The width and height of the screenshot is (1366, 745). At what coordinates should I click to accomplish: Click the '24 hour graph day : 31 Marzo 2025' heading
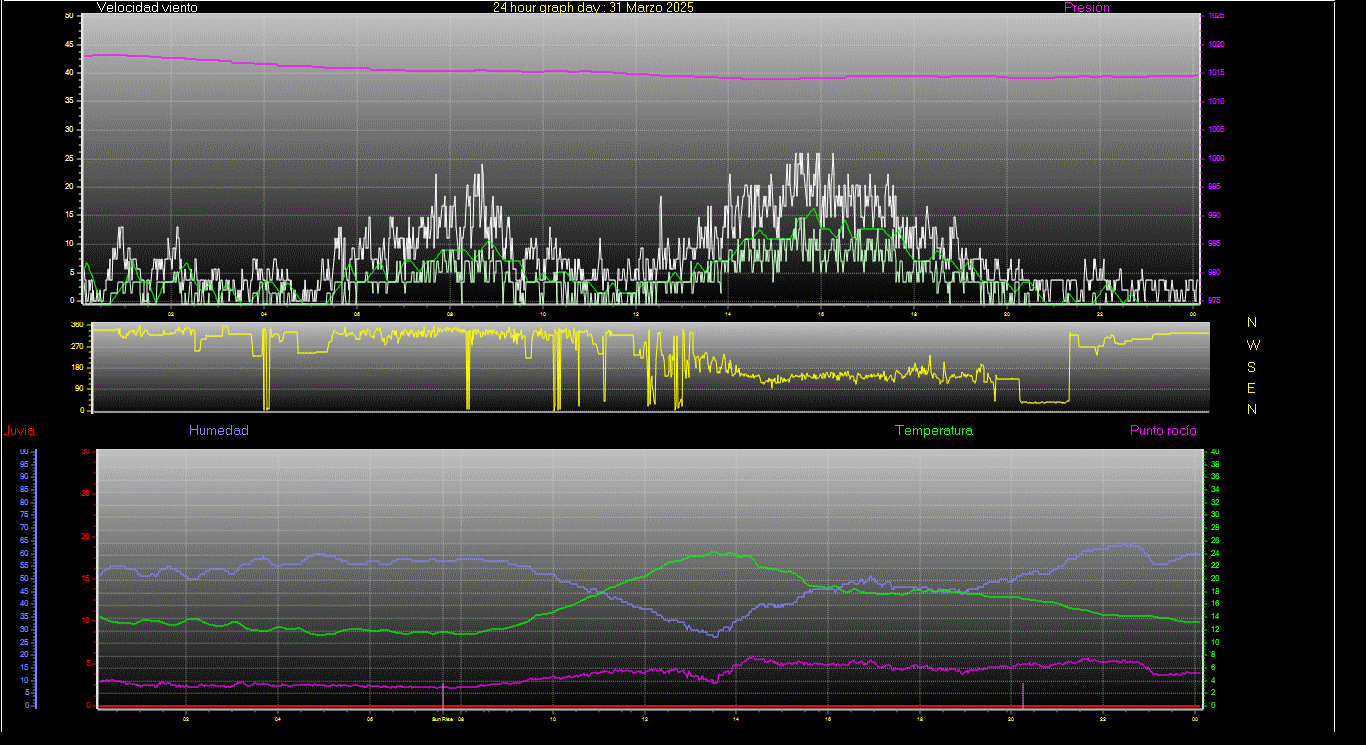tap(593, 7)
